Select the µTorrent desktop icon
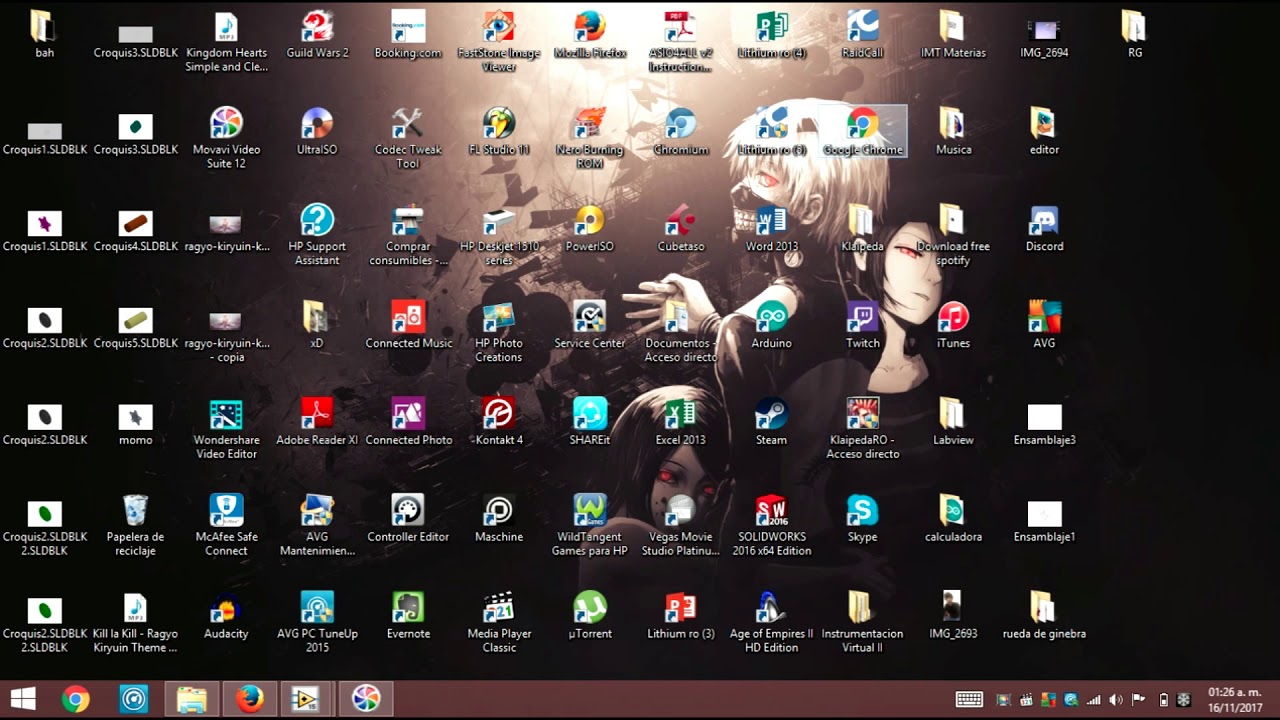 [590, 616]
